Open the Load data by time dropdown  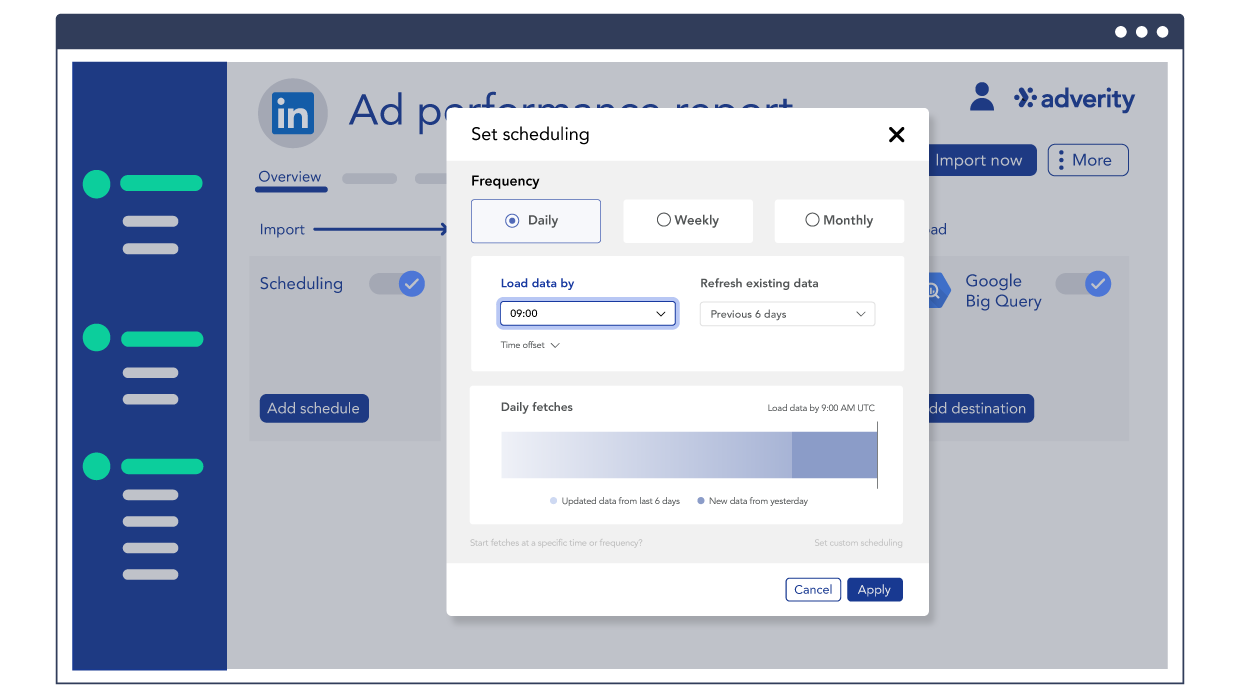click(587, 314)
